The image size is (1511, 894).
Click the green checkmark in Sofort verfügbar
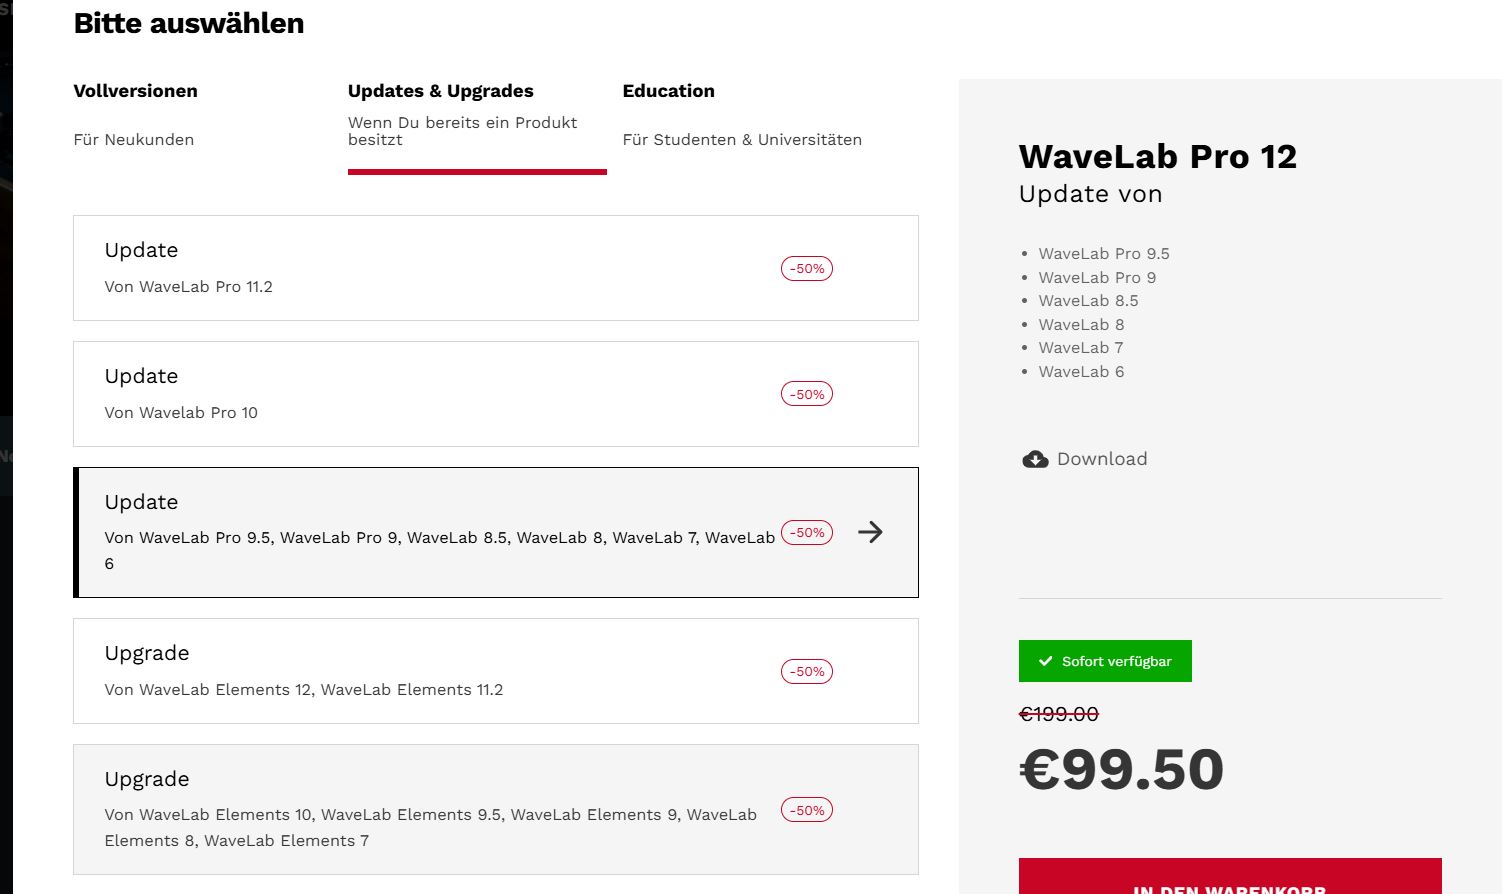pos(1046,661)
